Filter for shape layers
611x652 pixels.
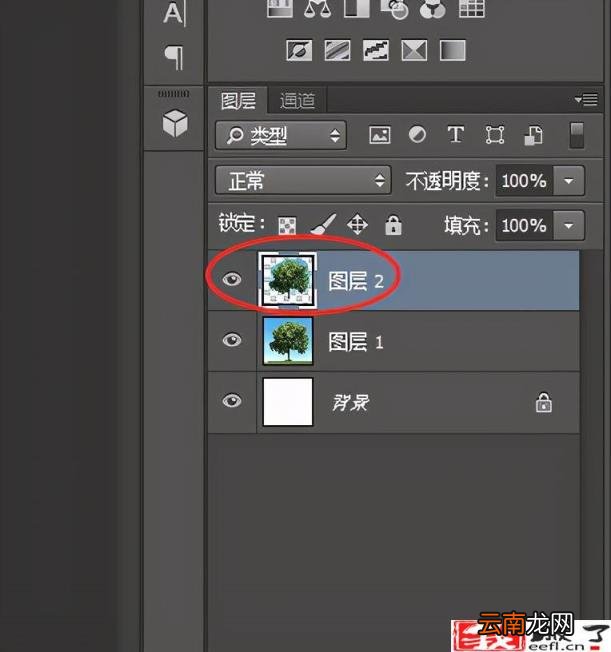click(x=495, y=135)
